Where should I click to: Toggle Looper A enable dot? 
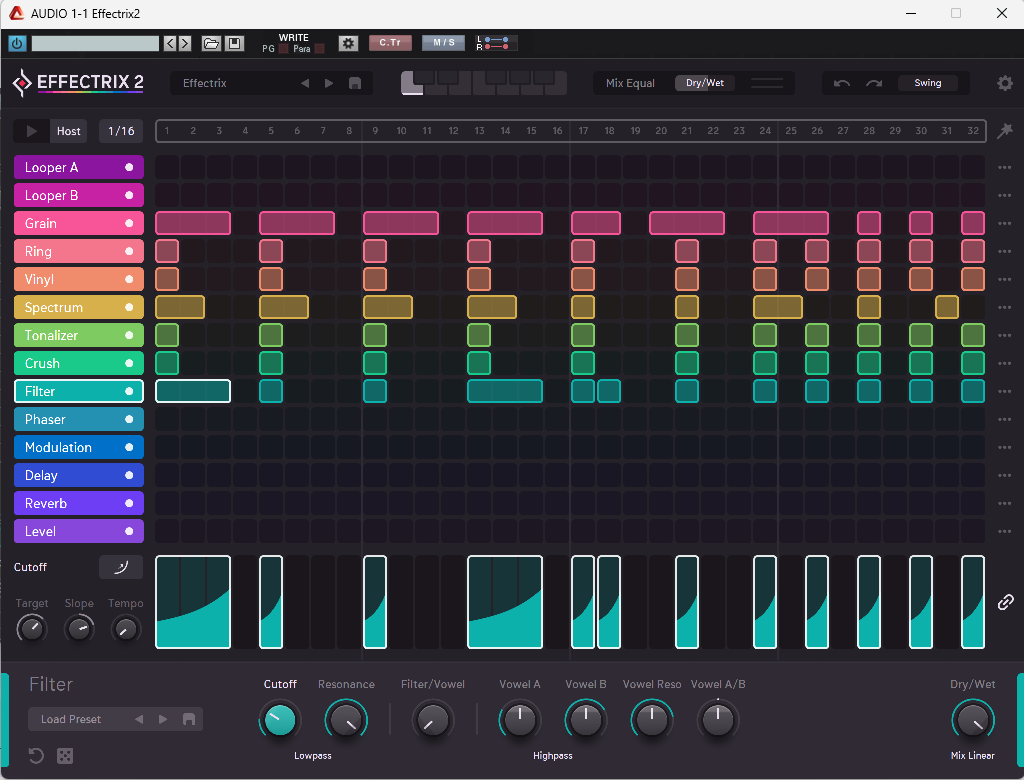tap(129, 168)
